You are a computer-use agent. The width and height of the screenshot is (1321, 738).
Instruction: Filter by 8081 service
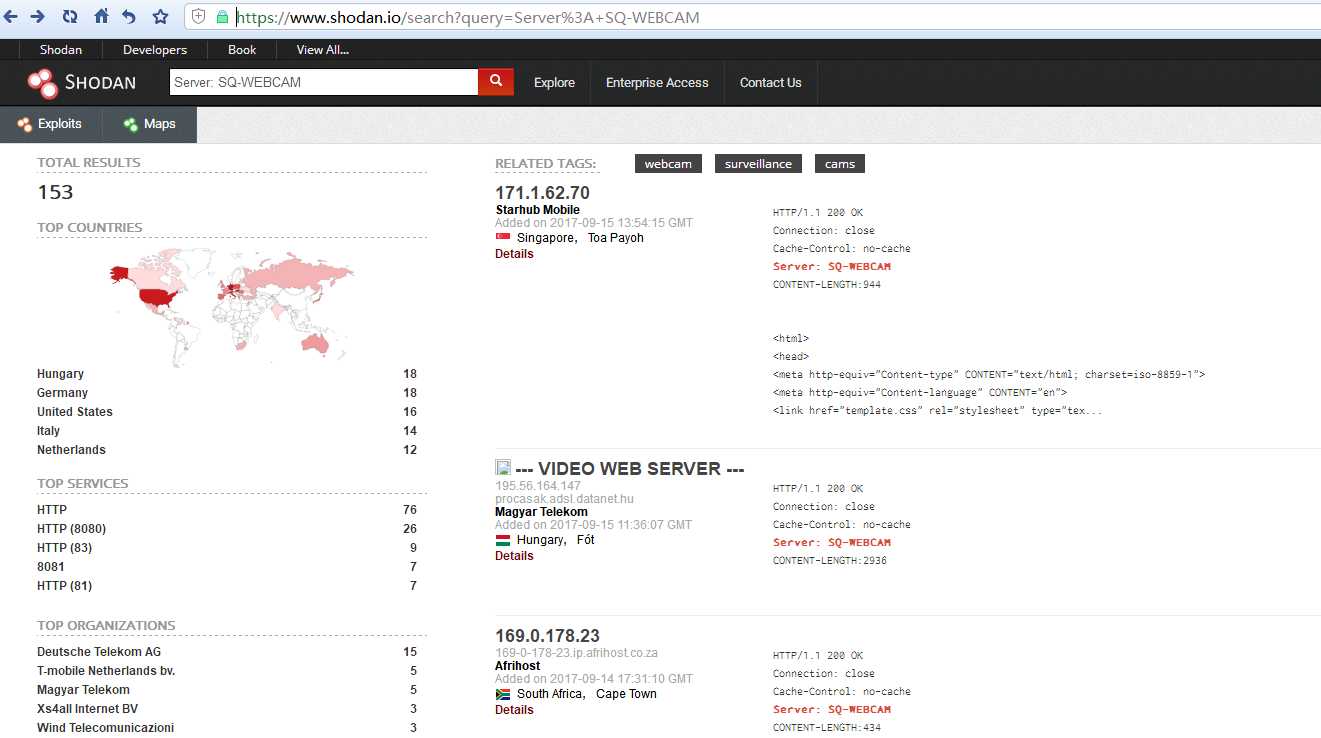[227, 567]
